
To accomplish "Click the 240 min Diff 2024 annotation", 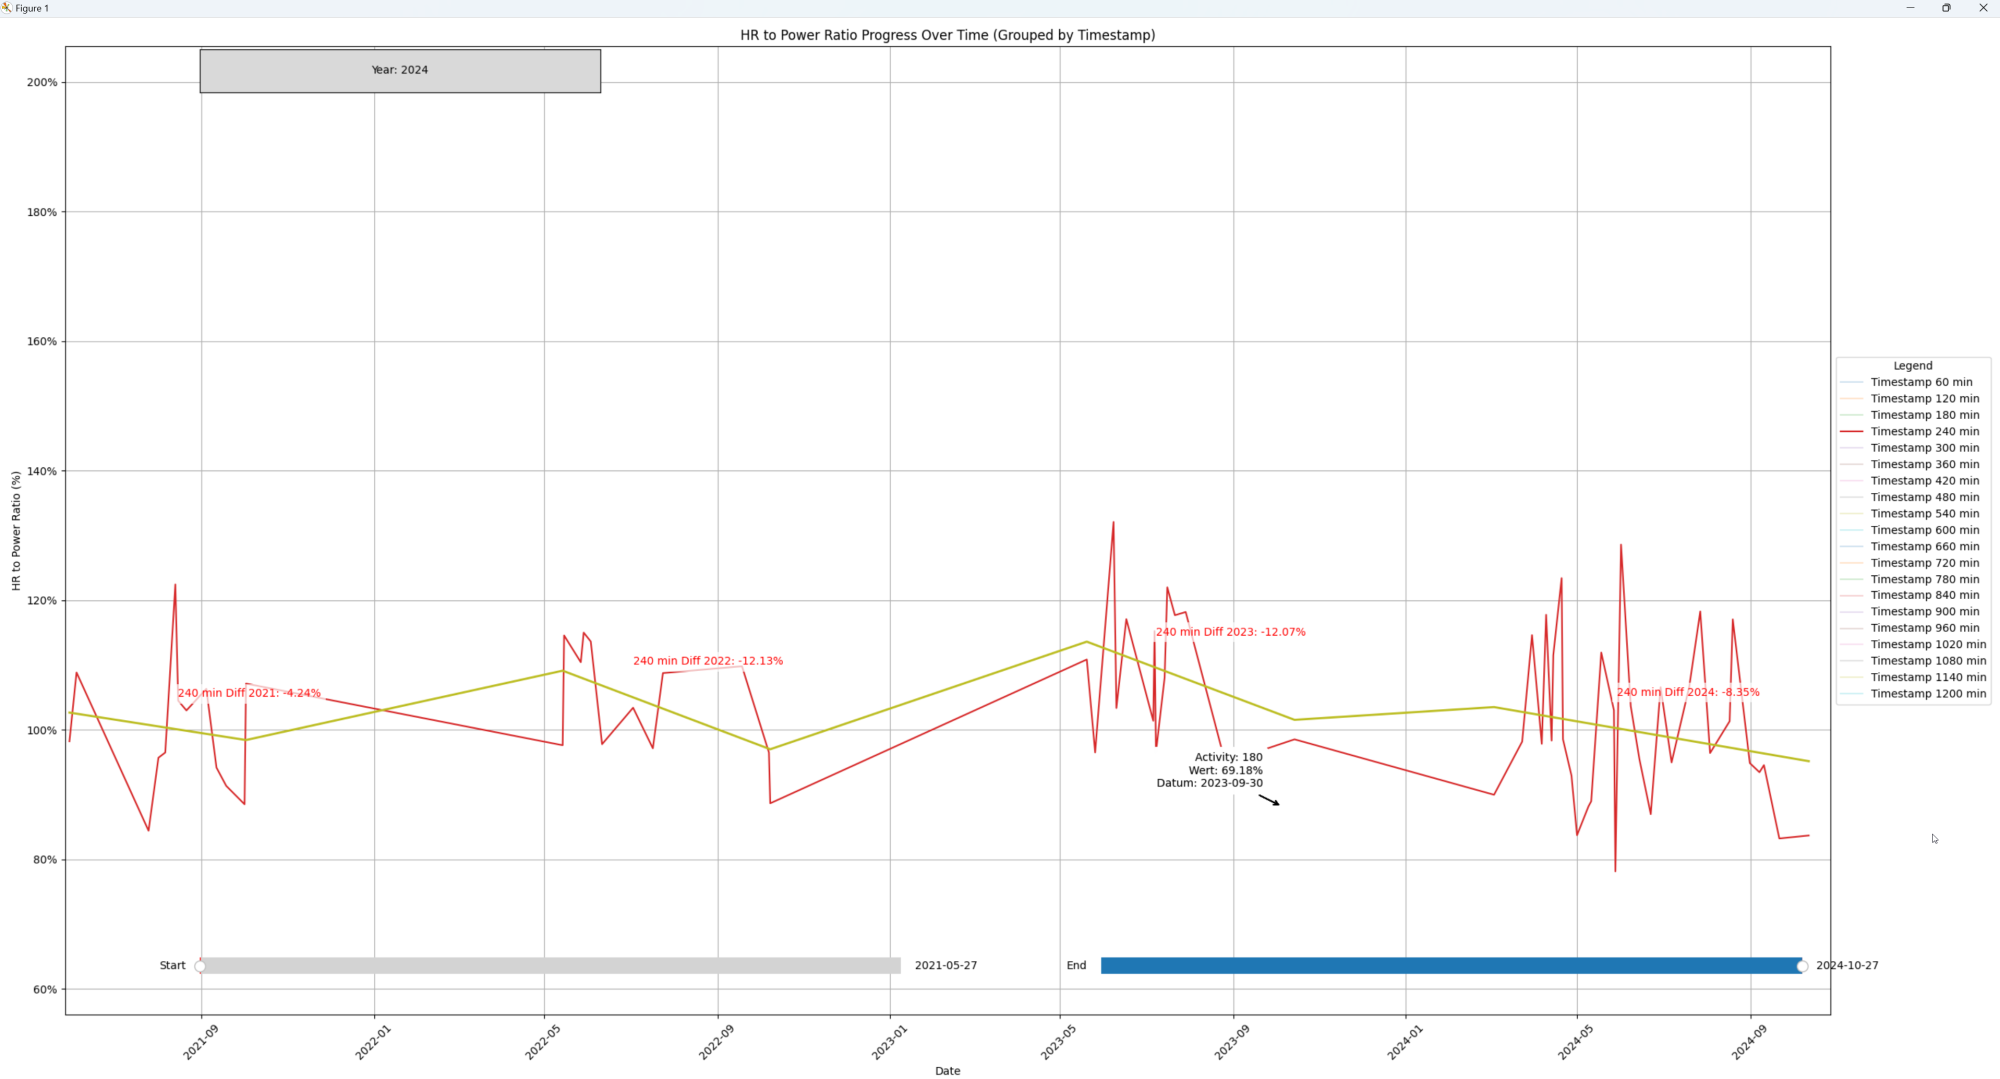I will point(1688,692).
